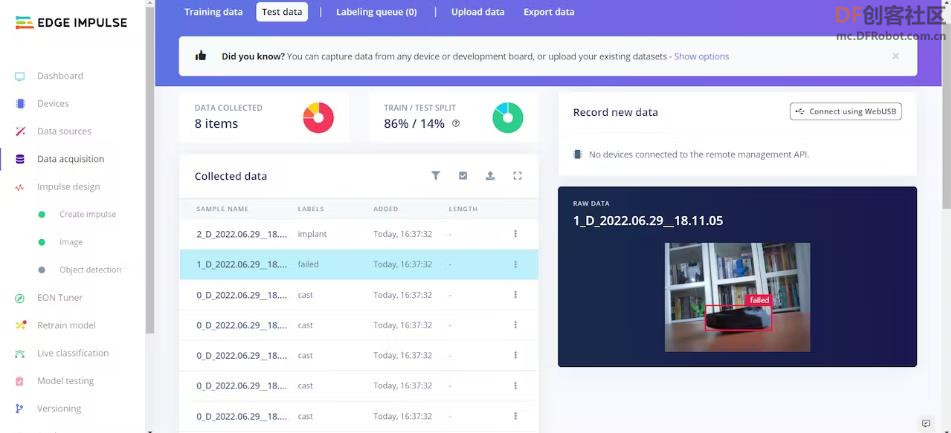Click the thumbs-up icon in the banner
Screen dimensions: 951x433
[201, 56]
